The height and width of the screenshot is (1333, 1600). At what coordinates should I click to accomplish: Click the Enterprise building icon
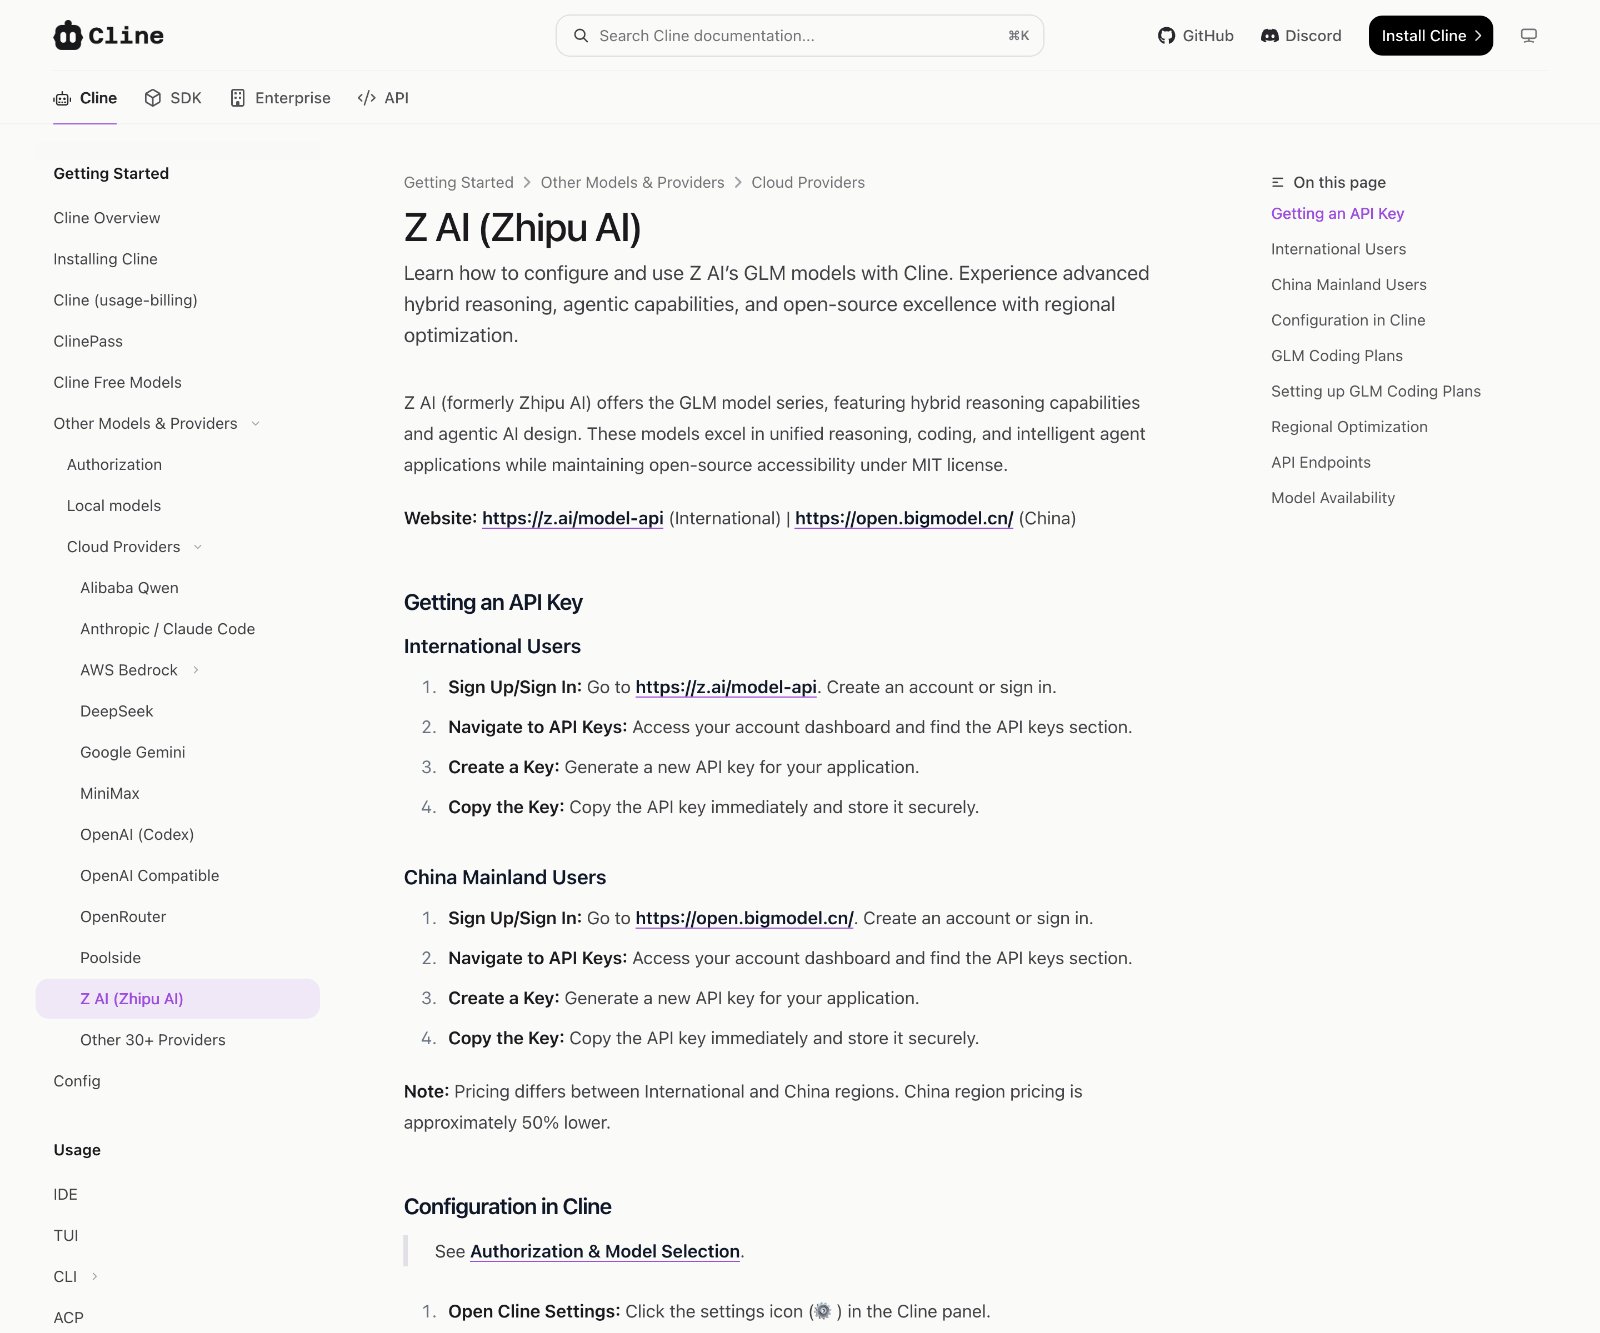[238, 98]
